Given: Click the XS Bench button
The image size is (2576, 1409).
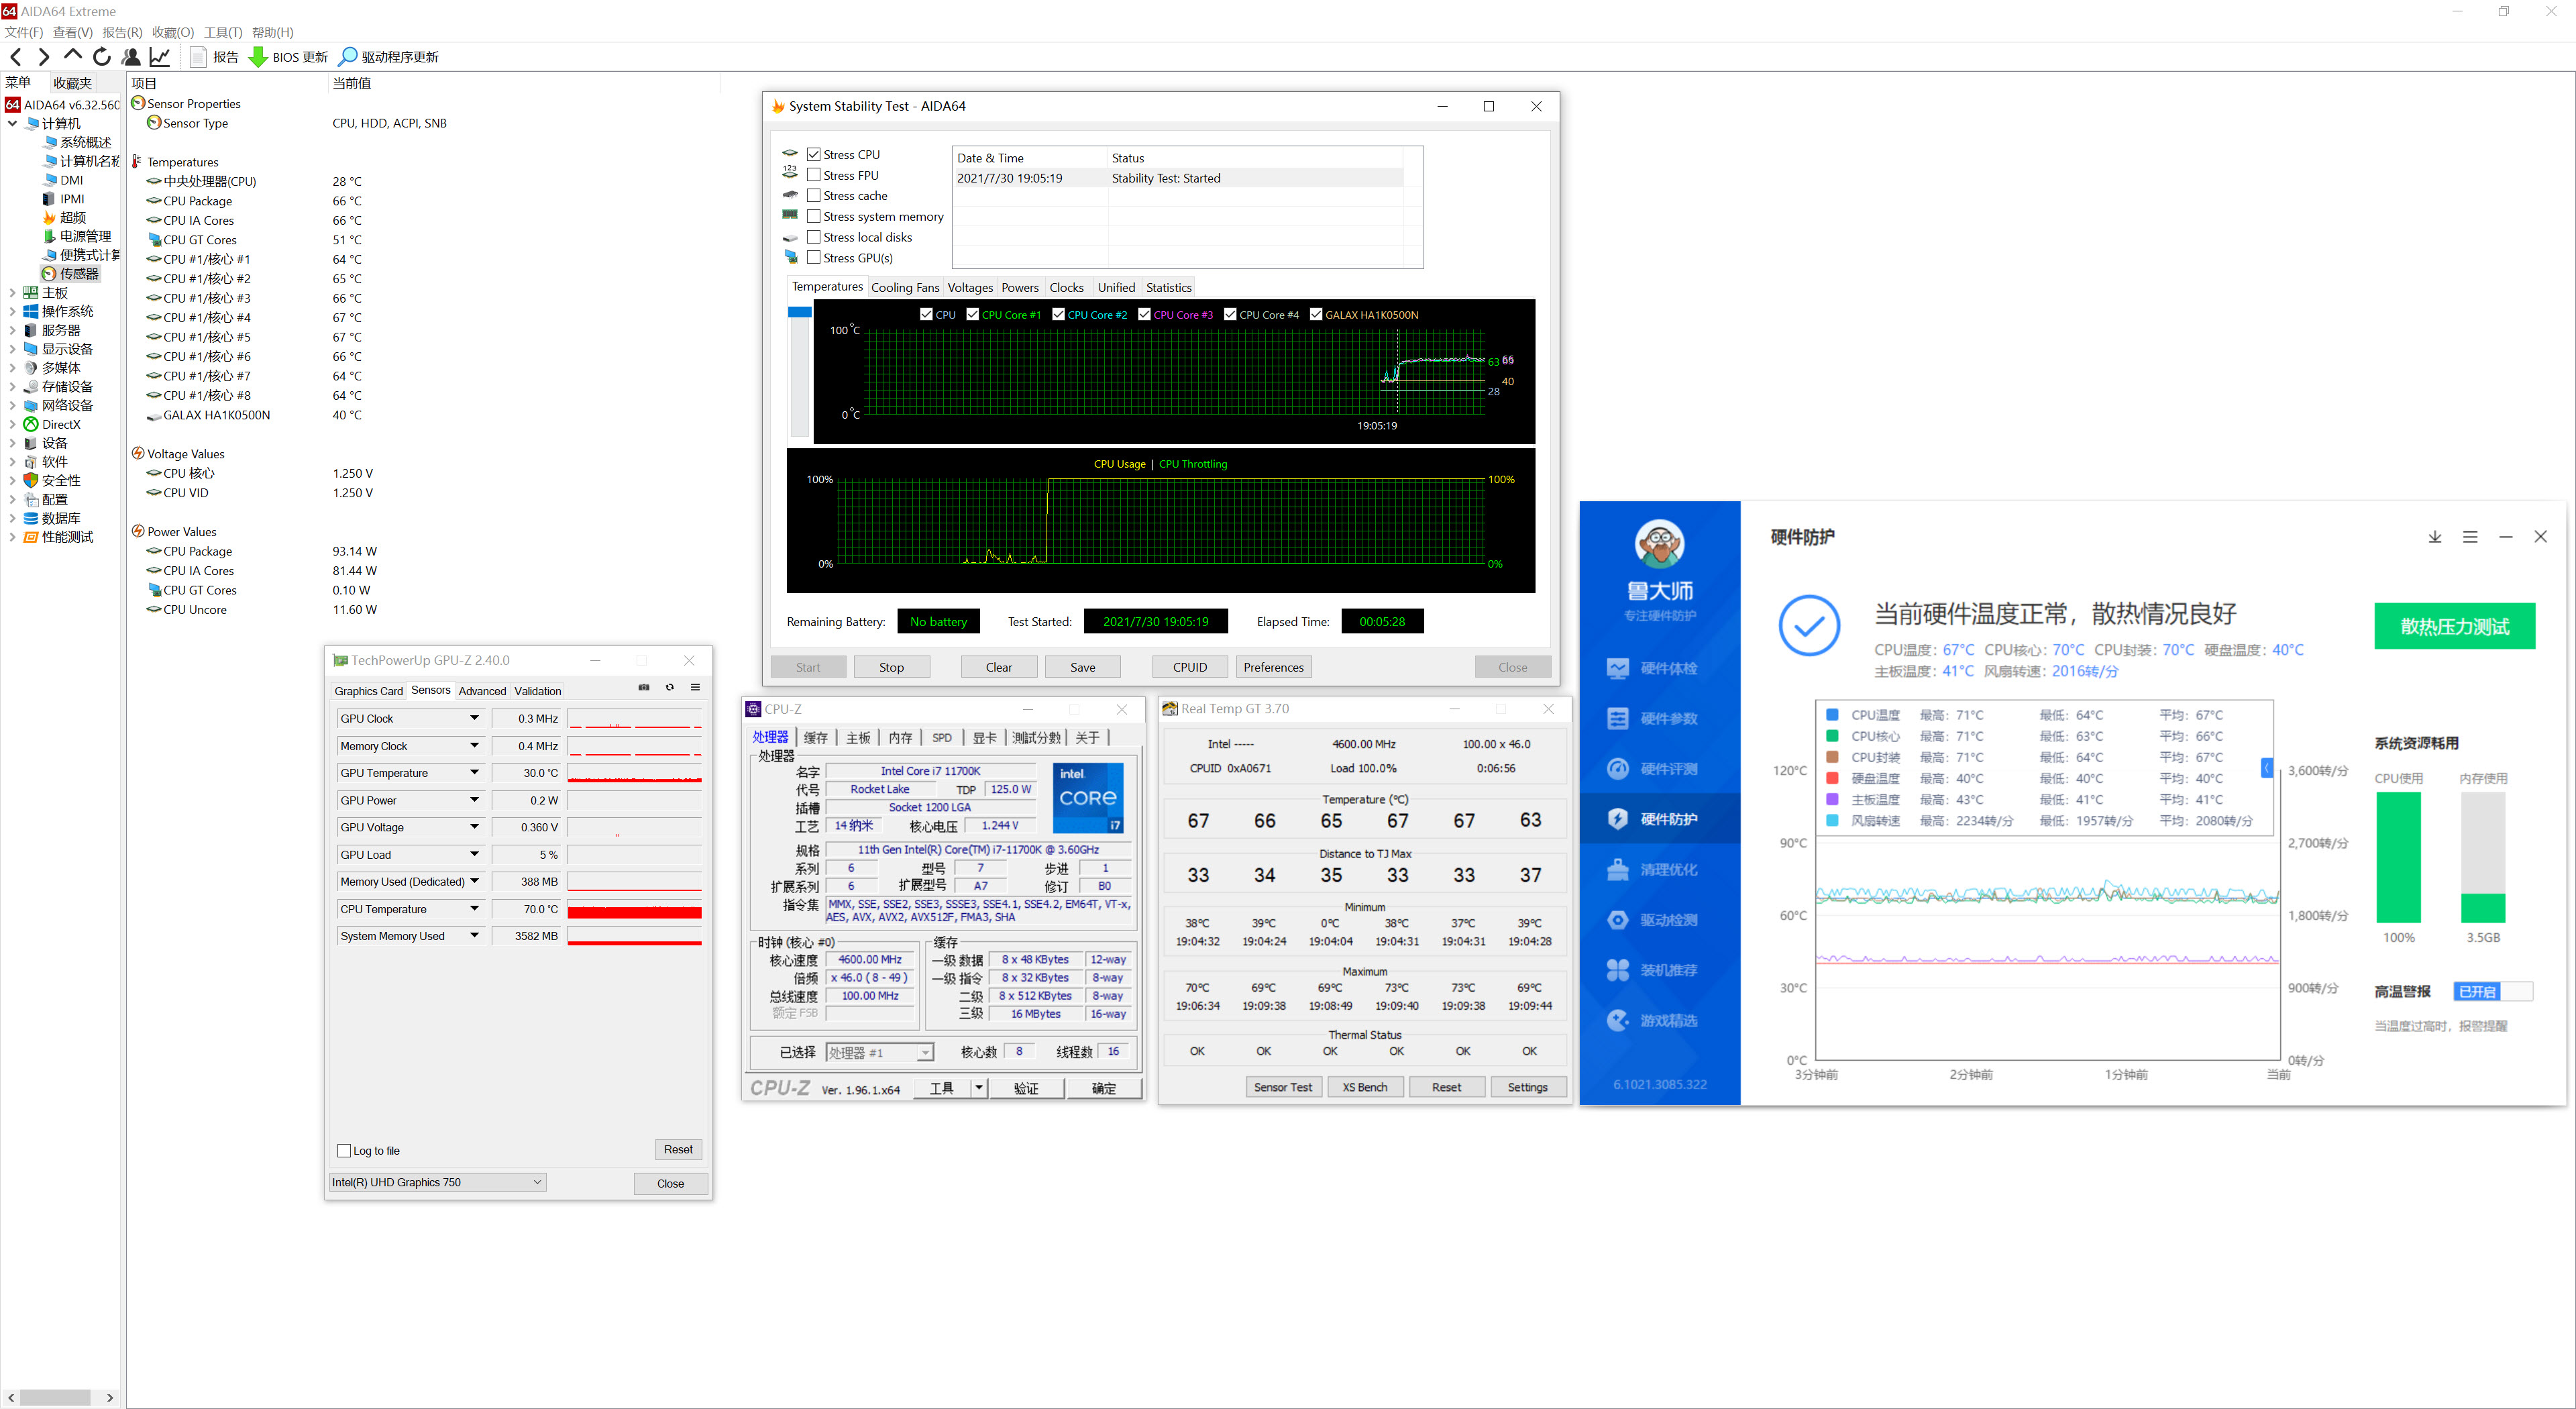Looking at the screenshot, I should [1365, 1087].
